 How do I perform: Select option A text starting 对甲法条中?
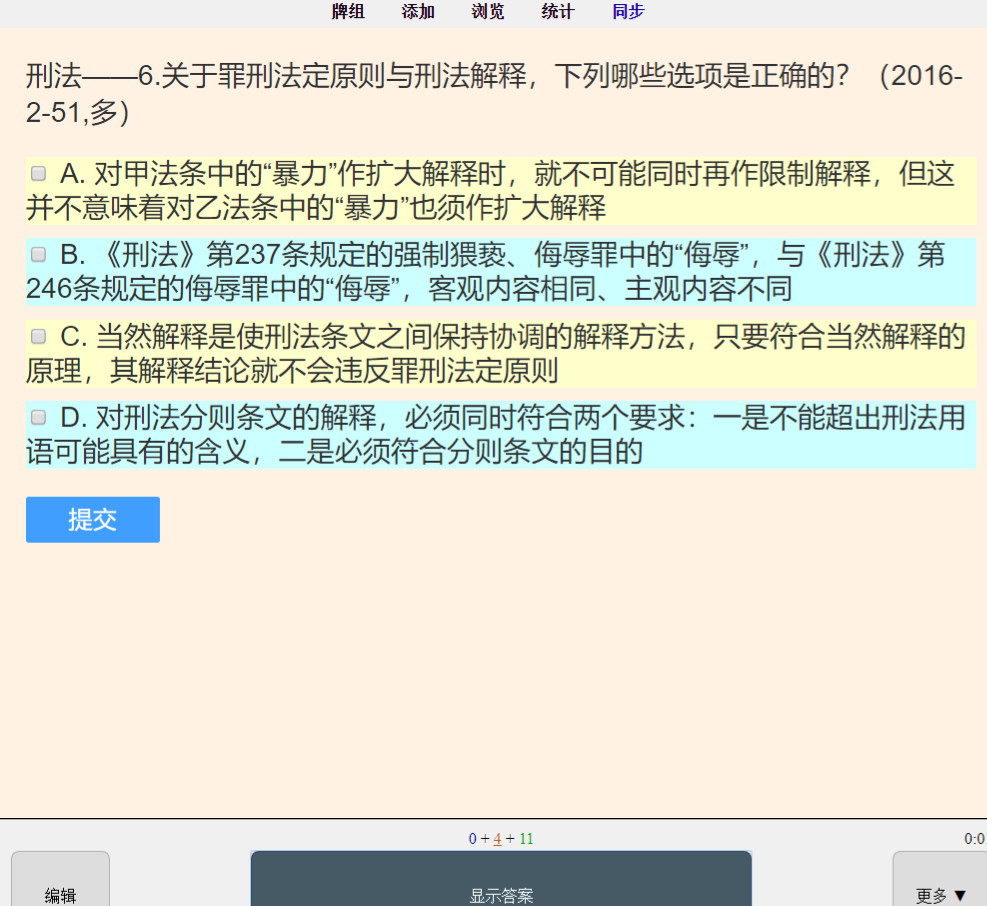(x=501, y=191)
